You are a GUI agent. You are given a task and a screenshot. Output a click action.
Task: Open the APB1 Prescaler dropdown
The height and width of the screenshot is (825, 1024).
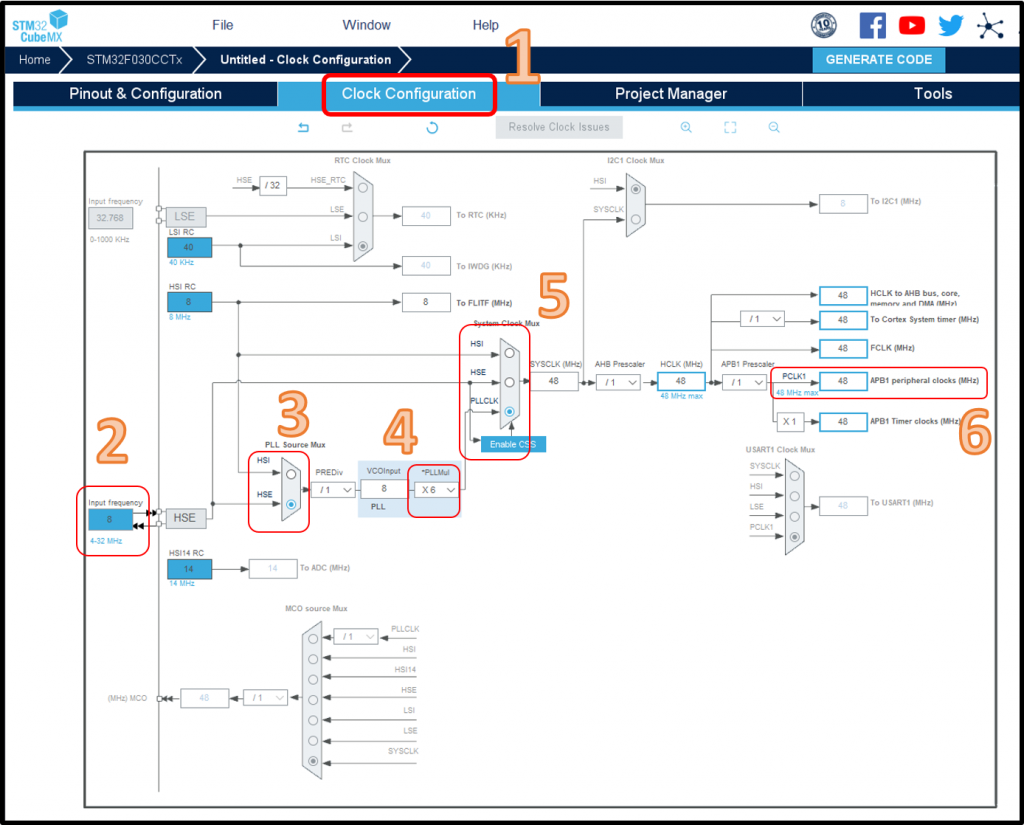(744, 382)
